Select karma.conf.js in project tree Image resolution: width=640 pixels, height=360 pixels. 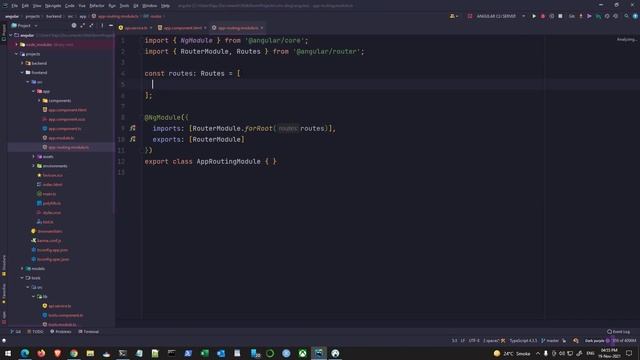pos(49,241)
